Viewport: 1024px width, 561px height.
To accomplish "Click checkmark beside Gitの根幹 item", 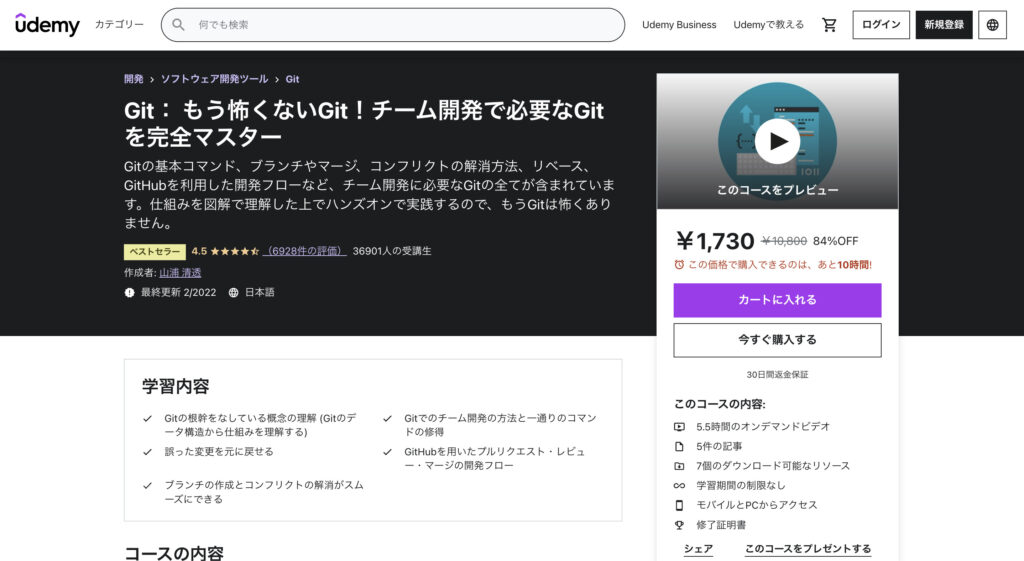I will point(148,419).
